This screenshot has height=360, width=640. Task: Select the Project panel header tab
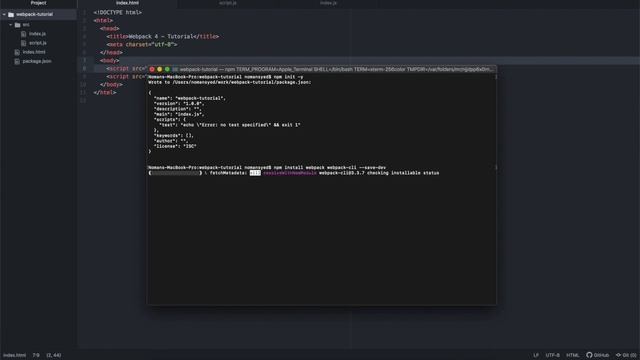[x=38, y=3]
